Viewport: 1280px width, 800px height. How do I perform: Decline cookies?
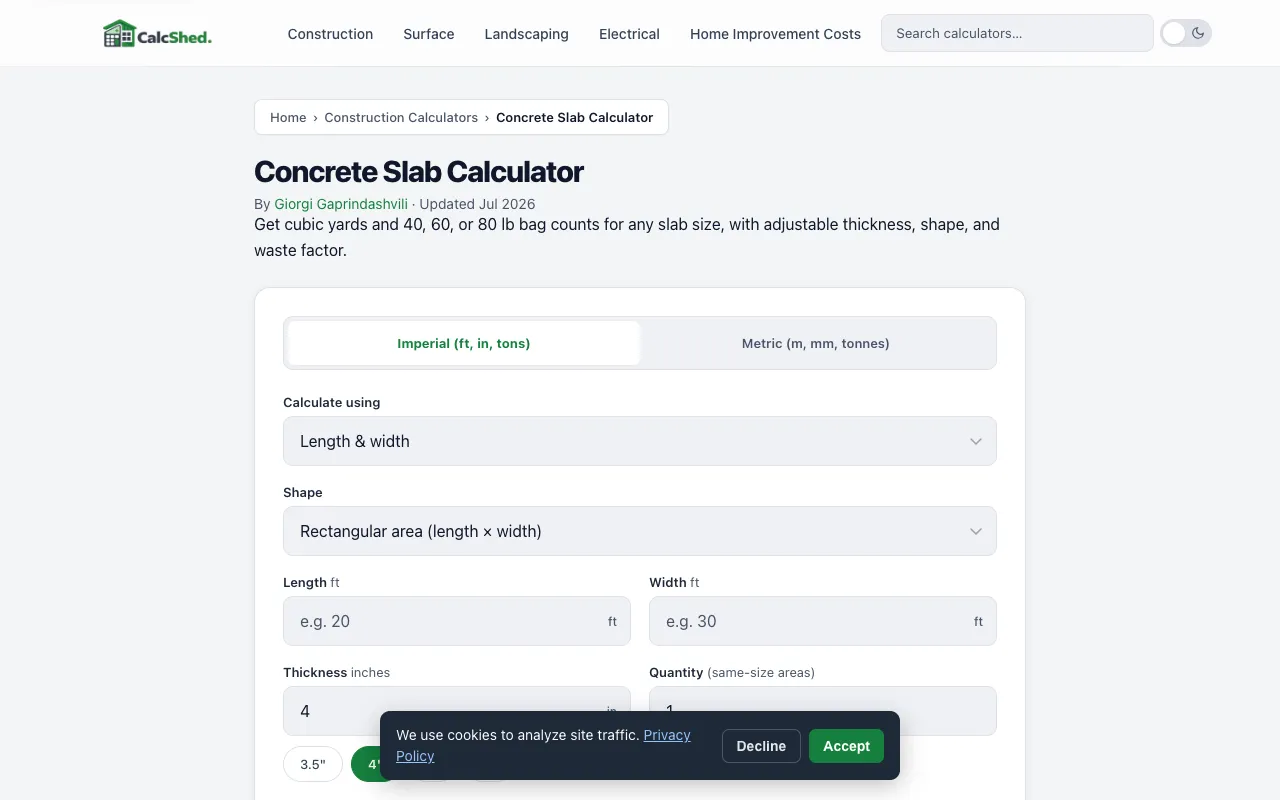[761, 746]
